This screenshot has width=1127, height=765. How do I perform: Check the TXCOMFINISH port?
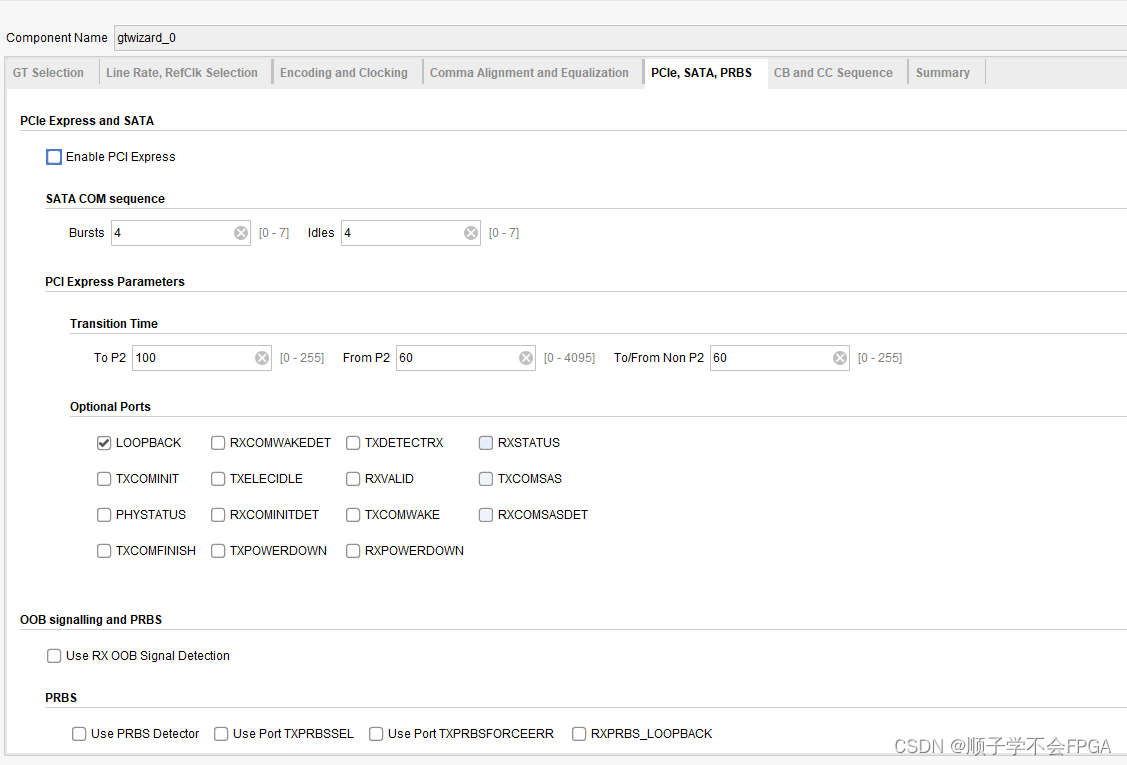104,551
